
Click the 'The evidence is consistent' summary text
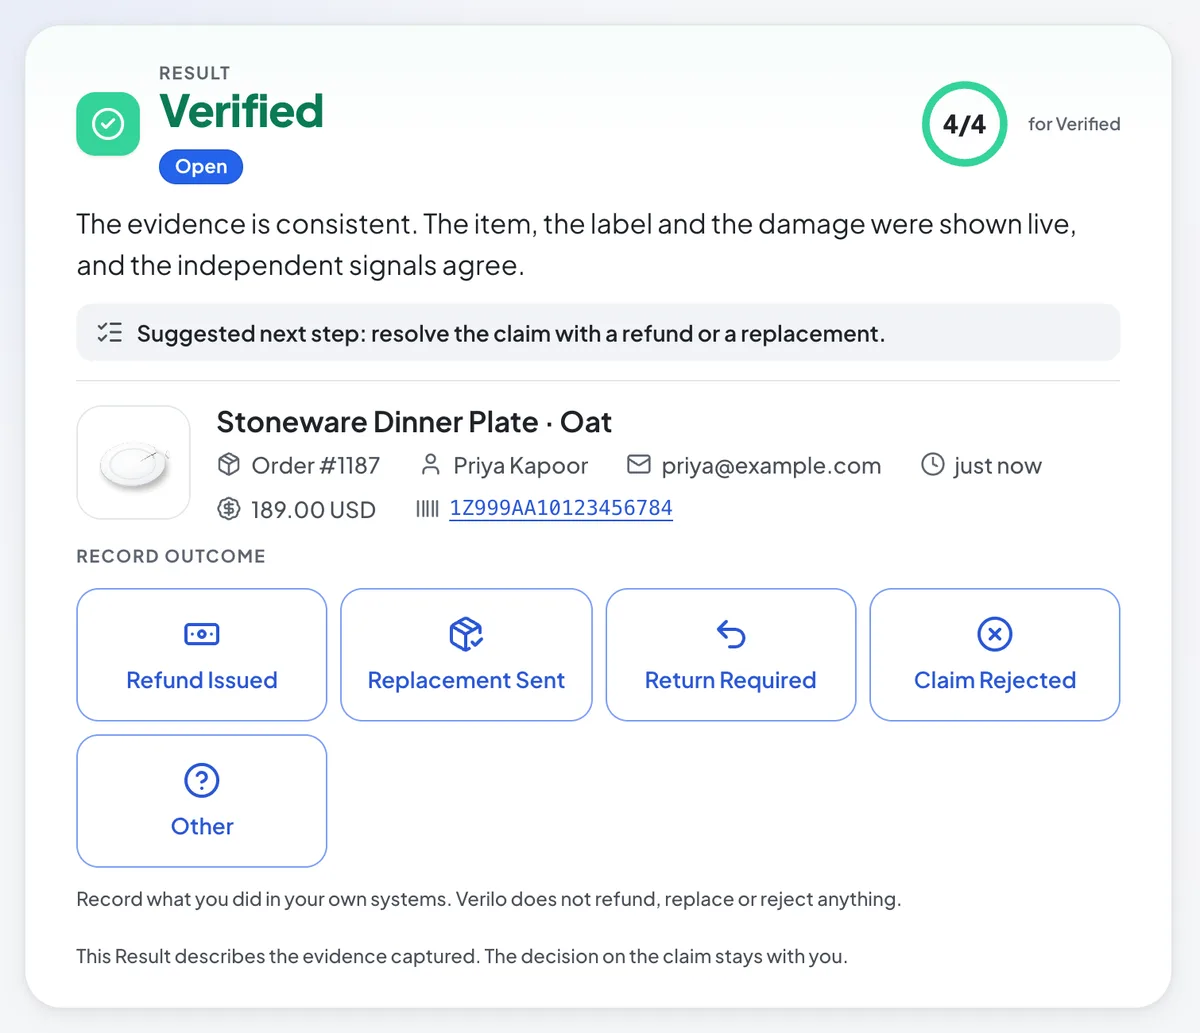point(576,245)
